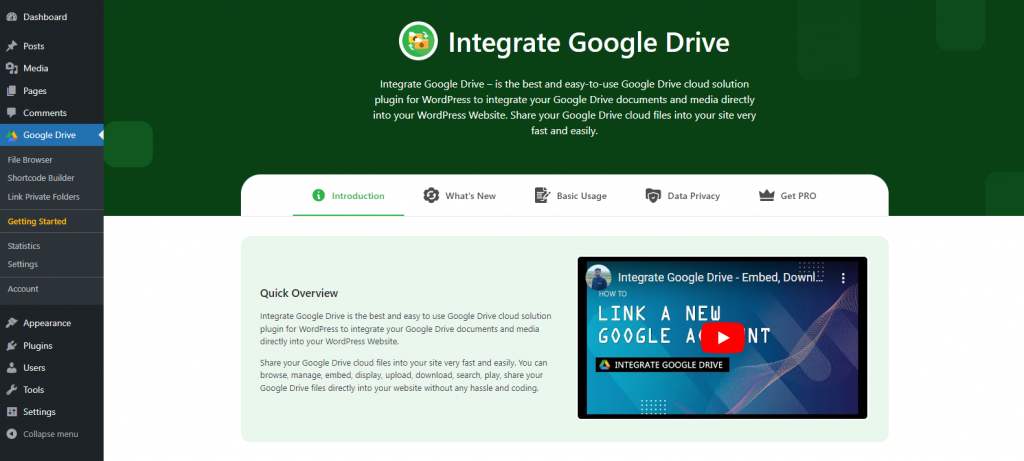This screenshot has height=461, width=1024.
Task: Click the What's New gear icon
Action: [431, 195]
